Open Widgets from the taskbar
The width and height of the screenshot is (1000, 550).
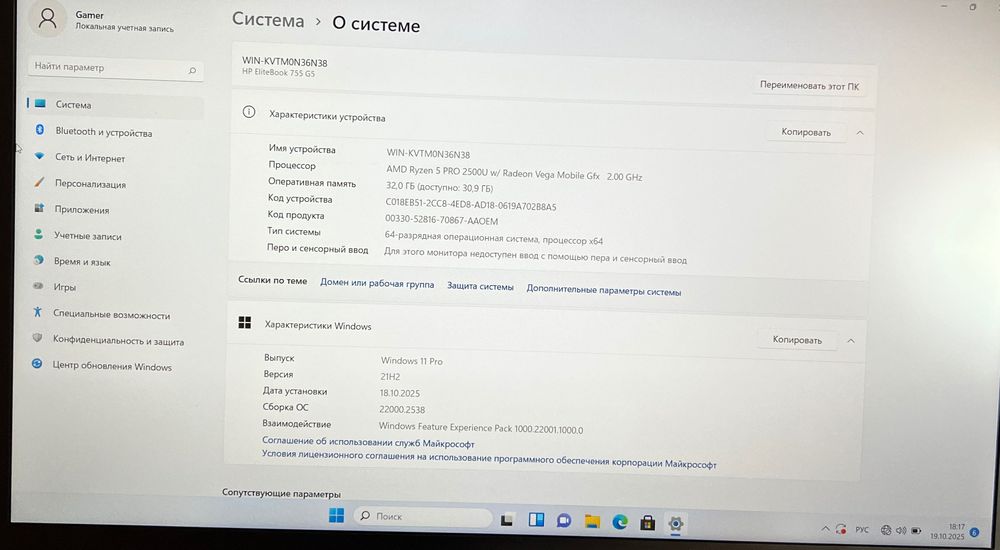pyautogui.click(x=536, y=521)
